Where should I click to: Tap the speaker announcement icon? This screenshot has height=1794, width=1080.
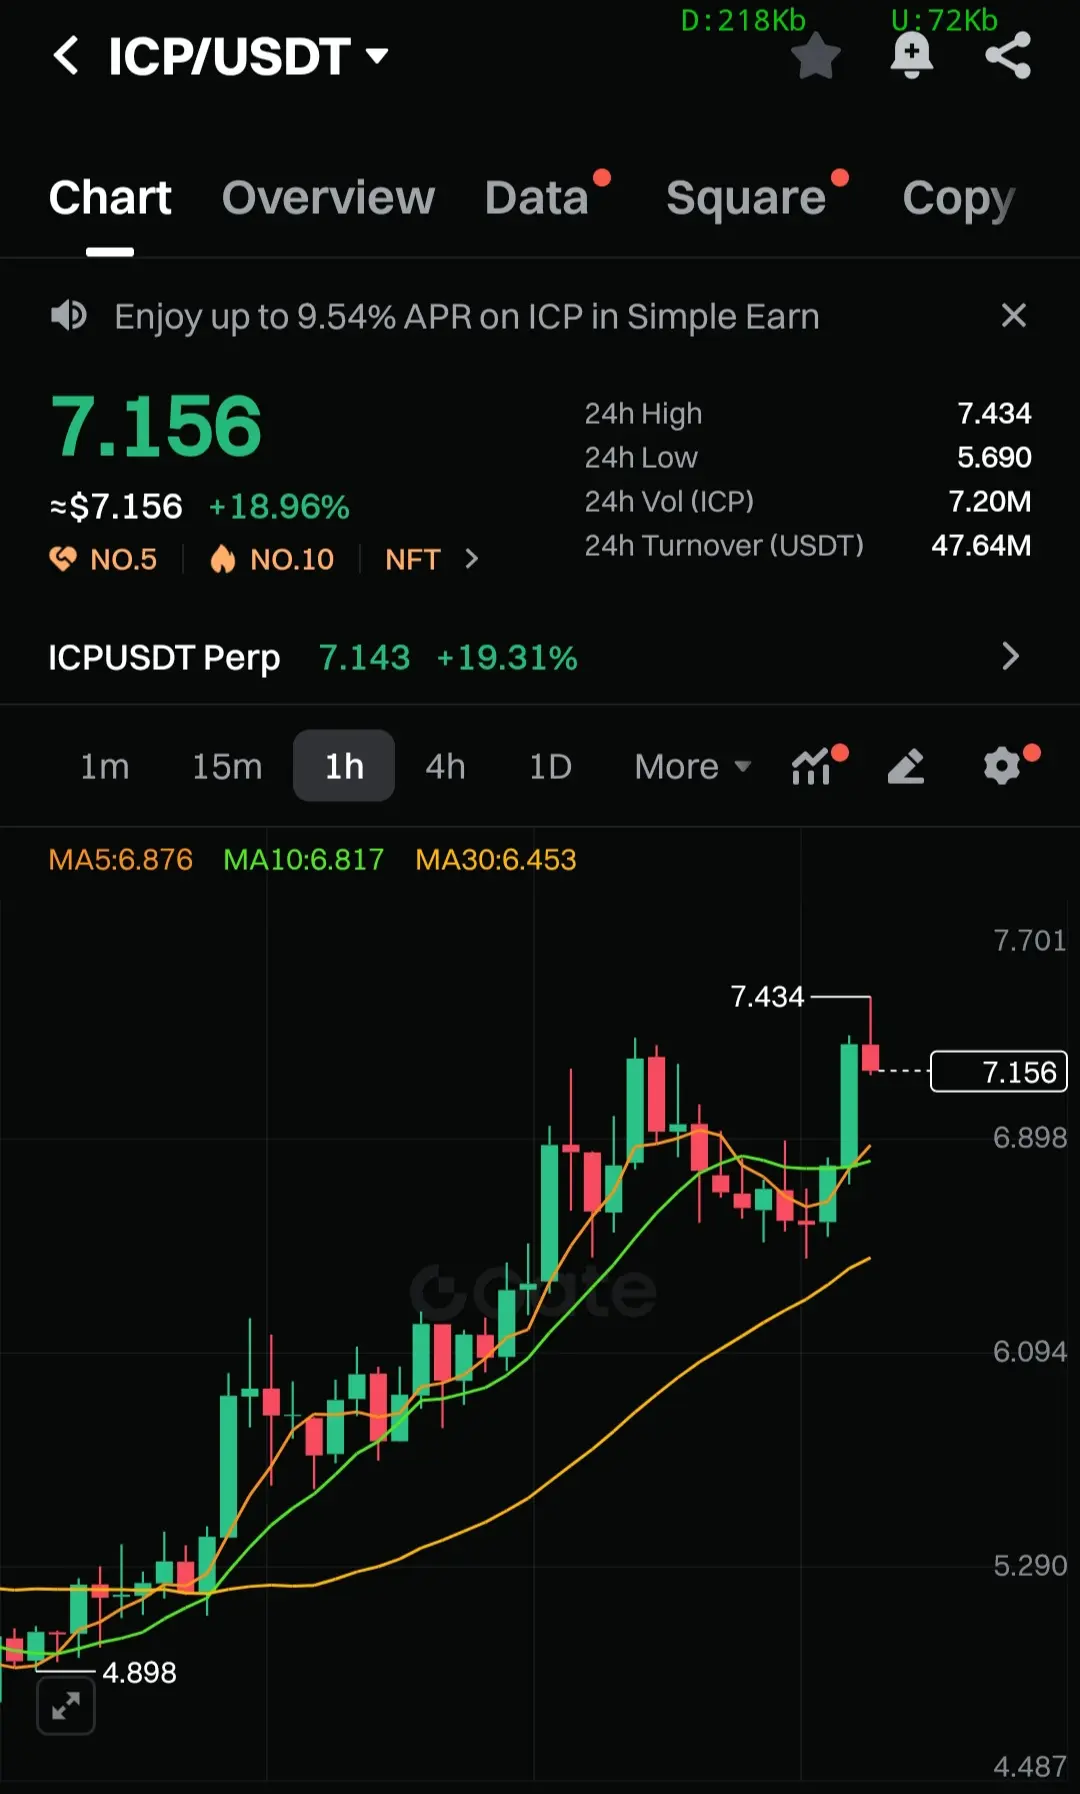tap(69, 316)
